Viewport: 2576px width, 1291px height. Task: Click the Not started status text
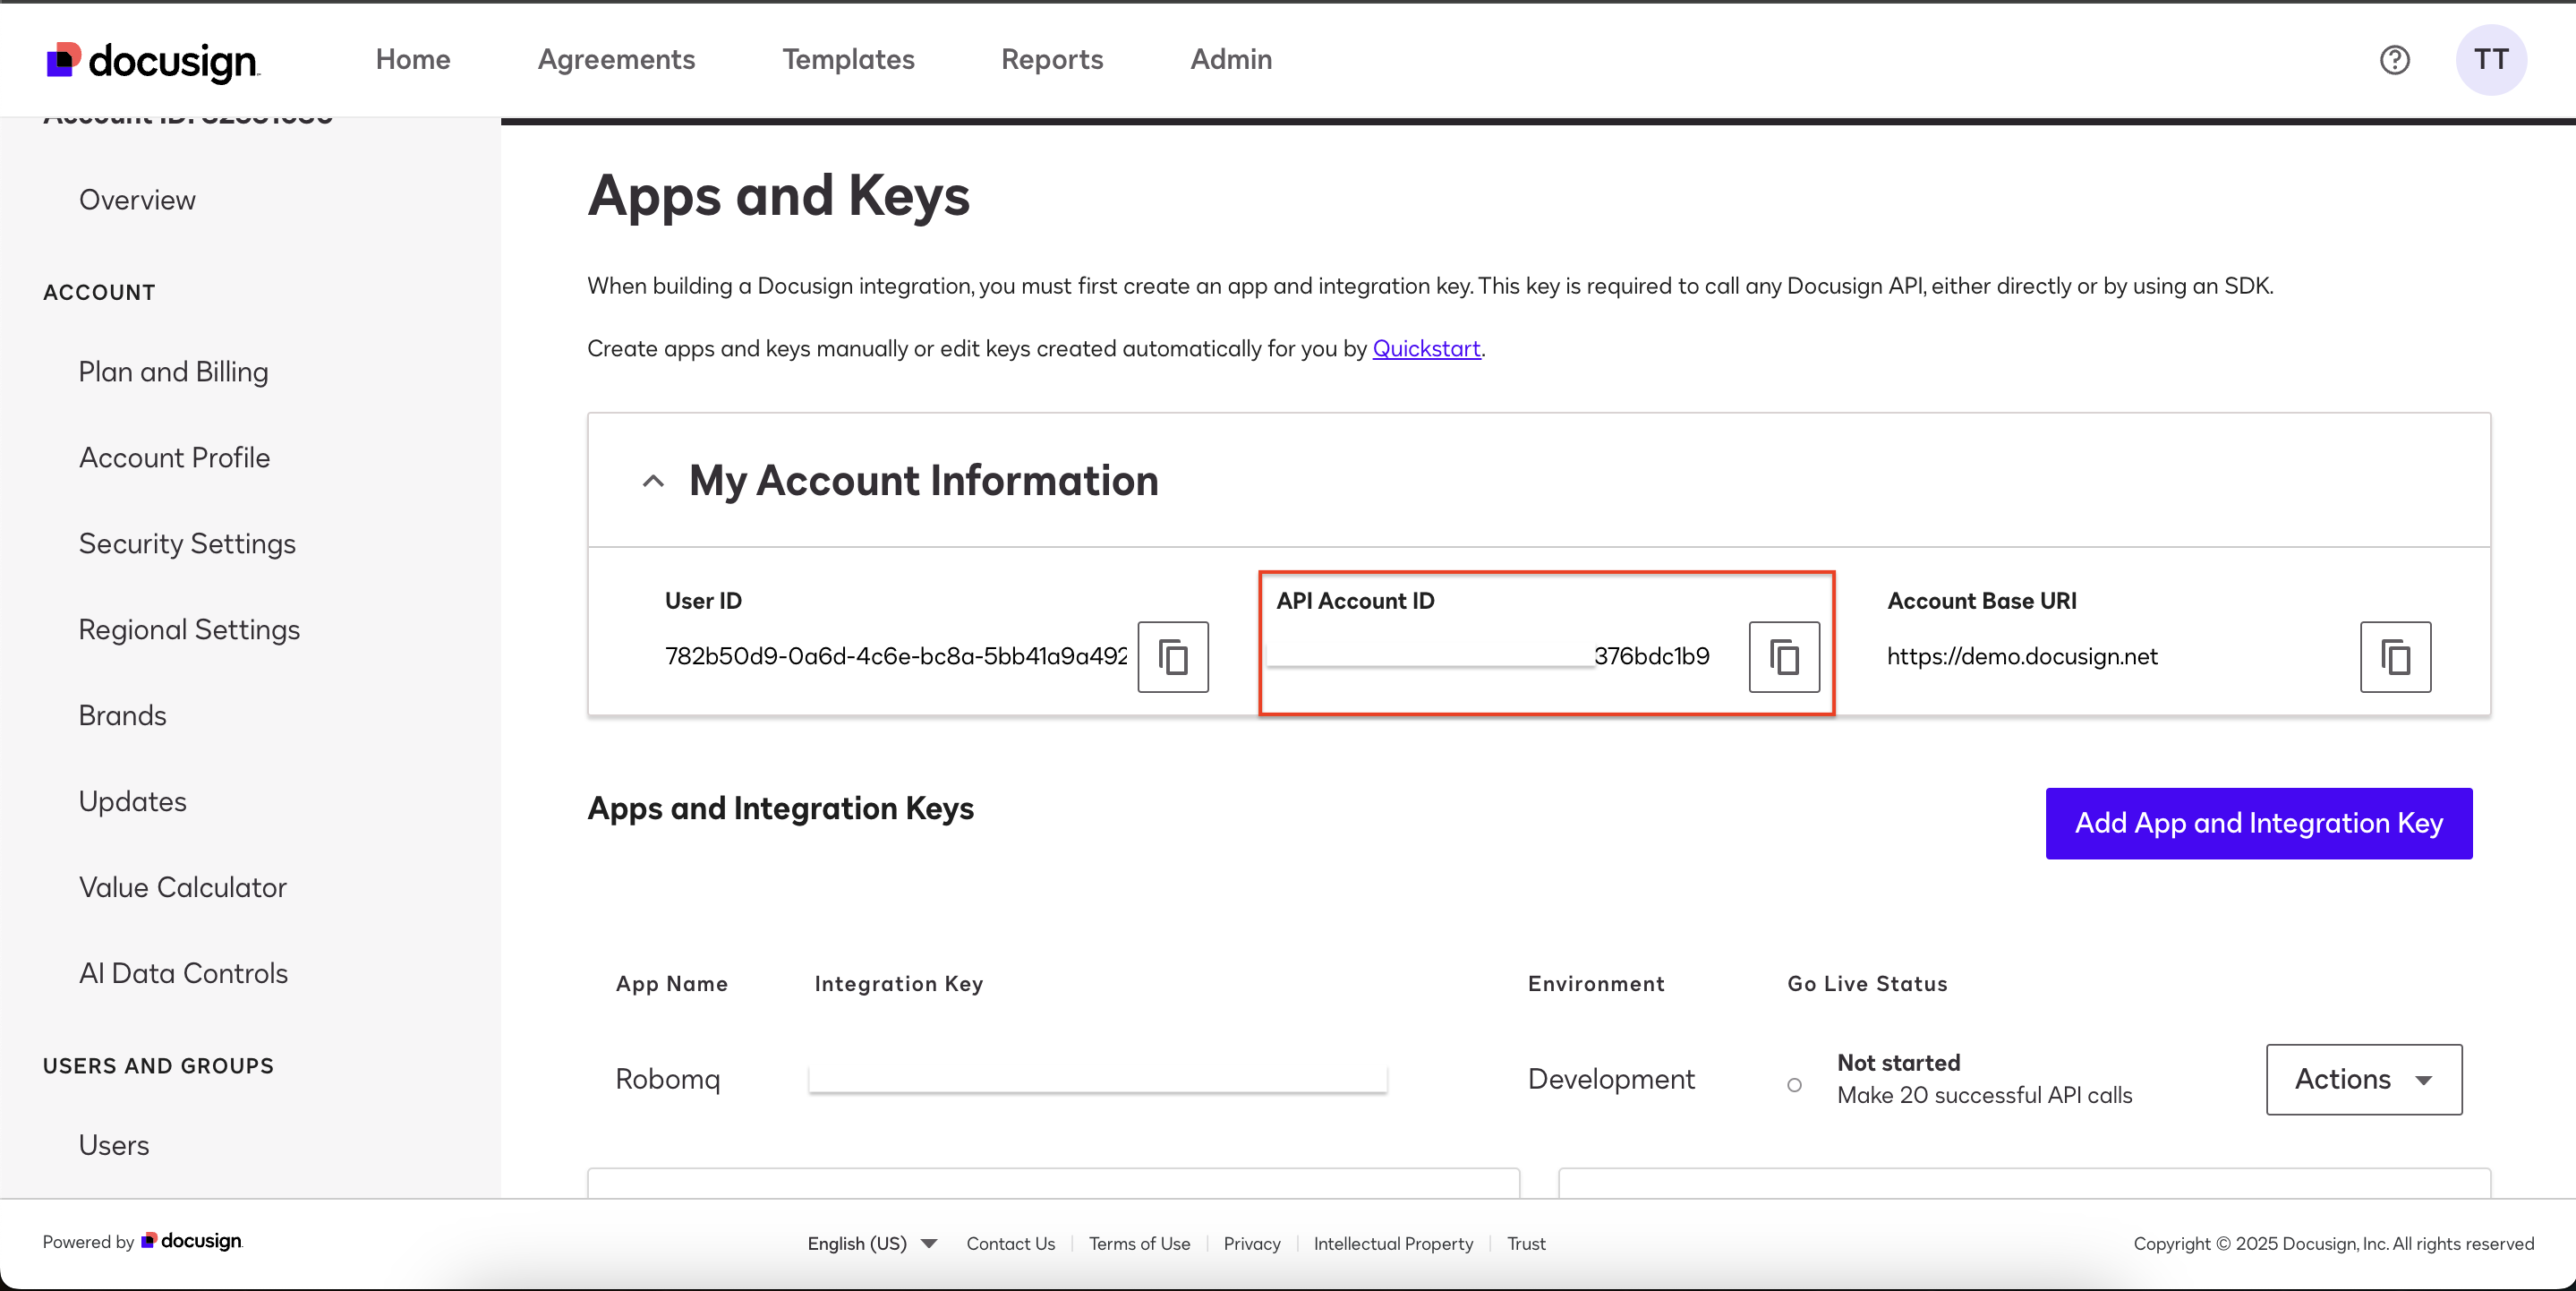(1898, 1063)
